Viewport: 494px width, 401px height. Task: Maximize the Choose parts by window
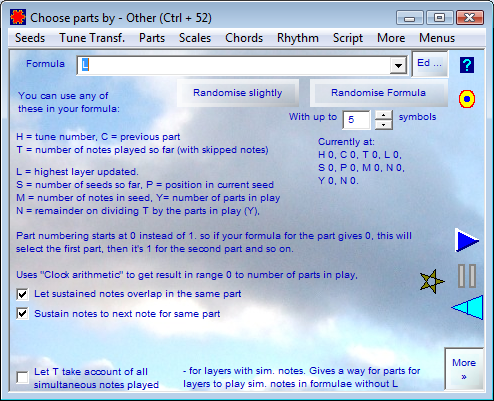439,18
